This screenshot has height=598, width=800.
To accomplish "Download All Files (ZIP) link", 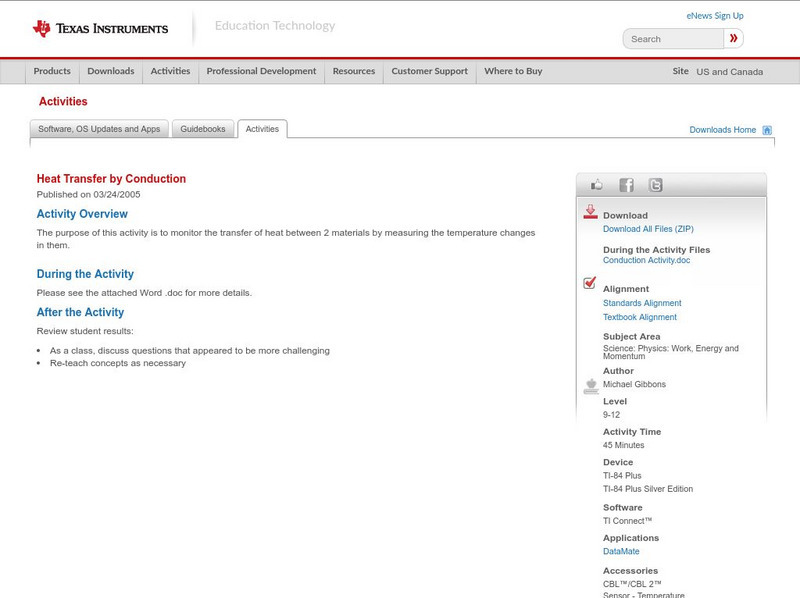I will [x=648, y=229].
